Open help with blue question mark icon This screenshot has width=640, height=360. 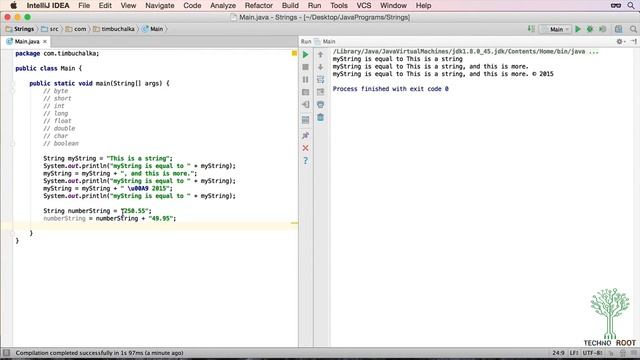click(x=305, y=161)
